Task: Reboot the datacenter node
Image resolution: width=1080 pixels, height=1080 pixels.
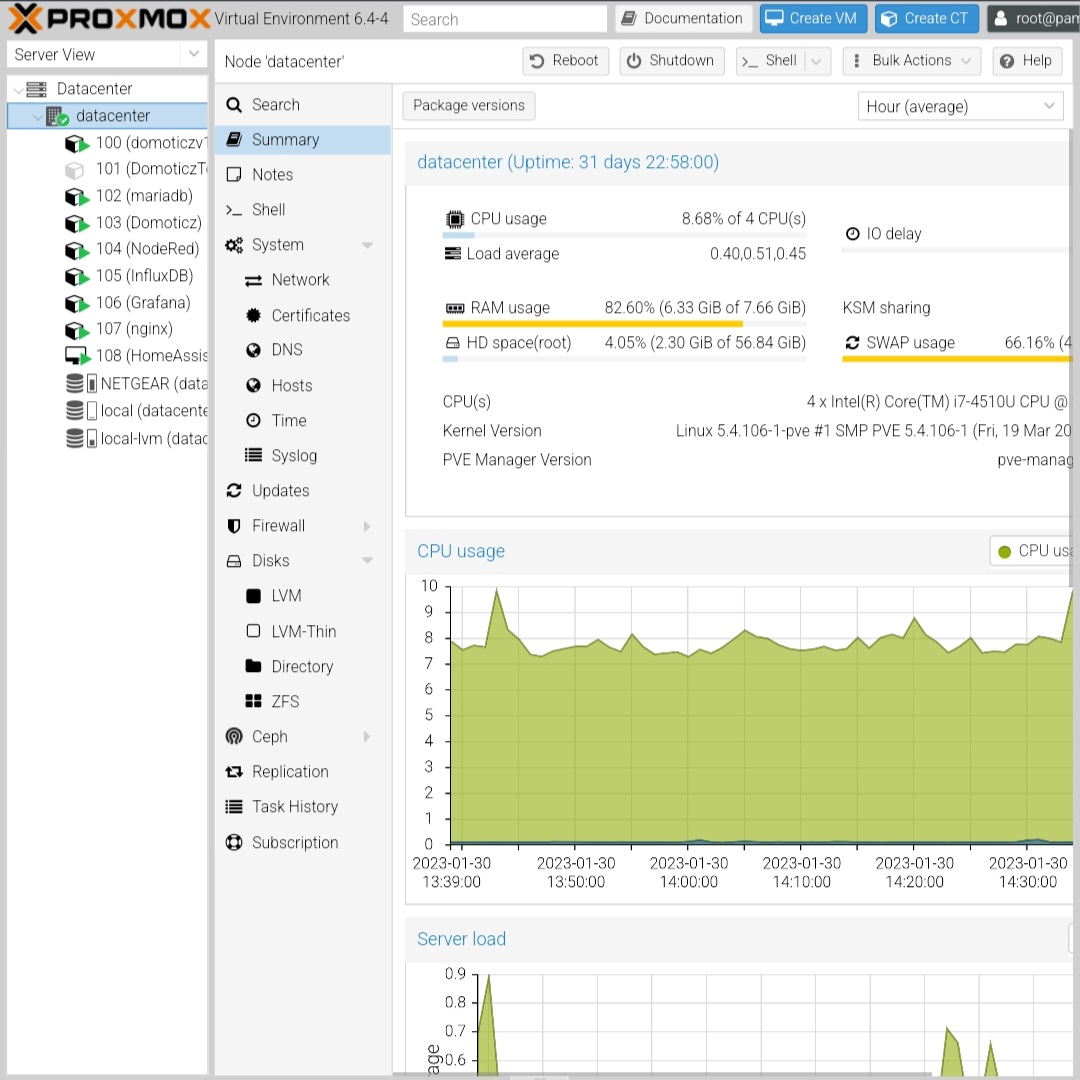Action: [565, 61]
